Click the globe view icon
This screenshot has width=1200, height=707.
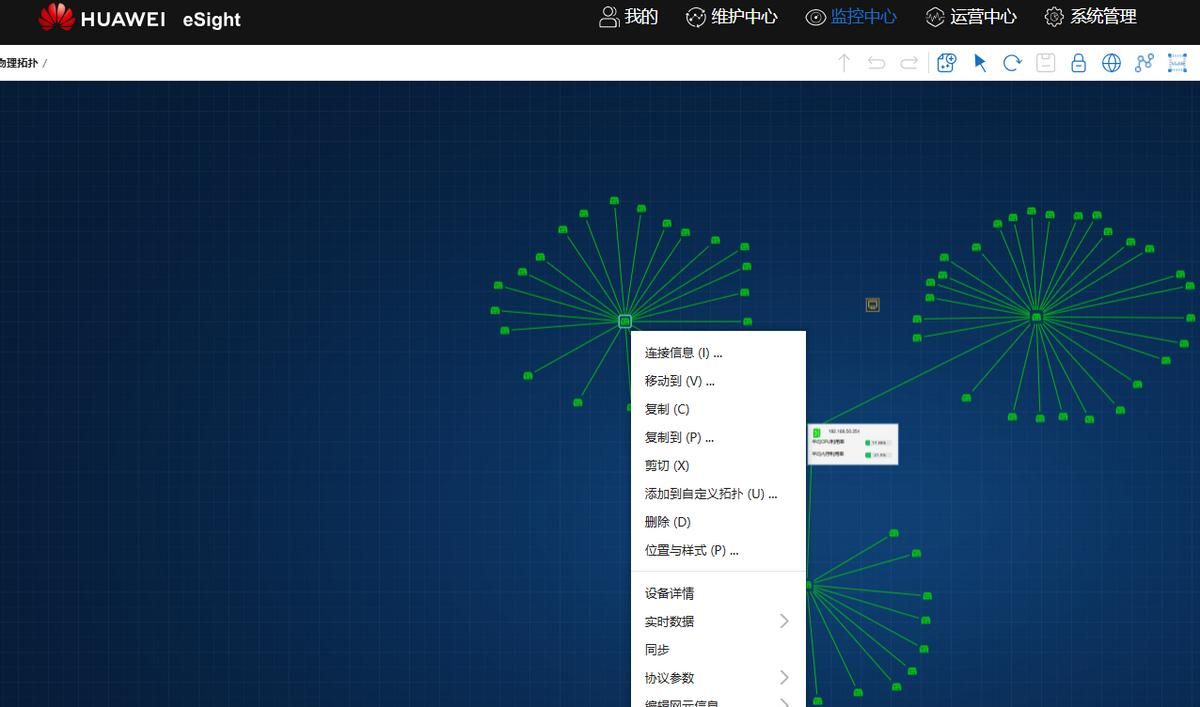(x=1111, y=62)
